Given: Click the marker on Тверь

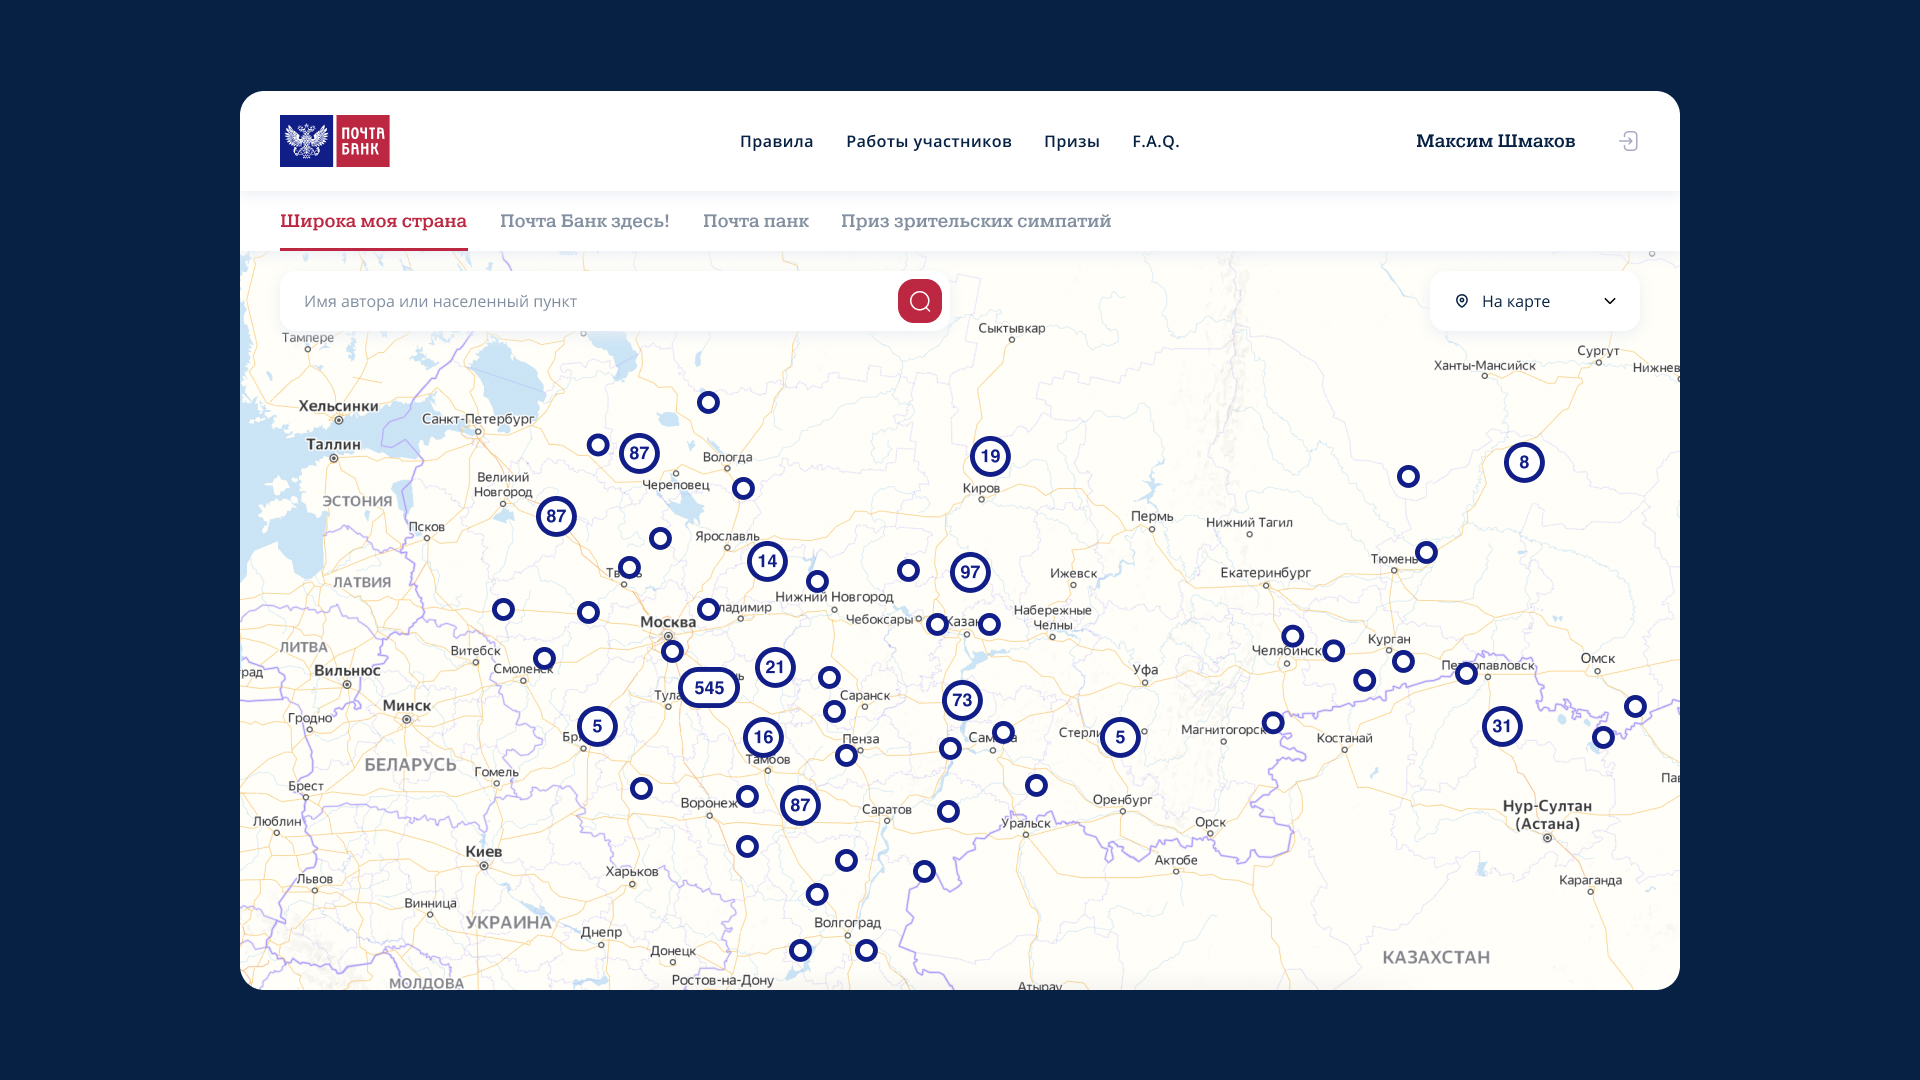Looking at the screenshot, I should (x=629, y=568).
